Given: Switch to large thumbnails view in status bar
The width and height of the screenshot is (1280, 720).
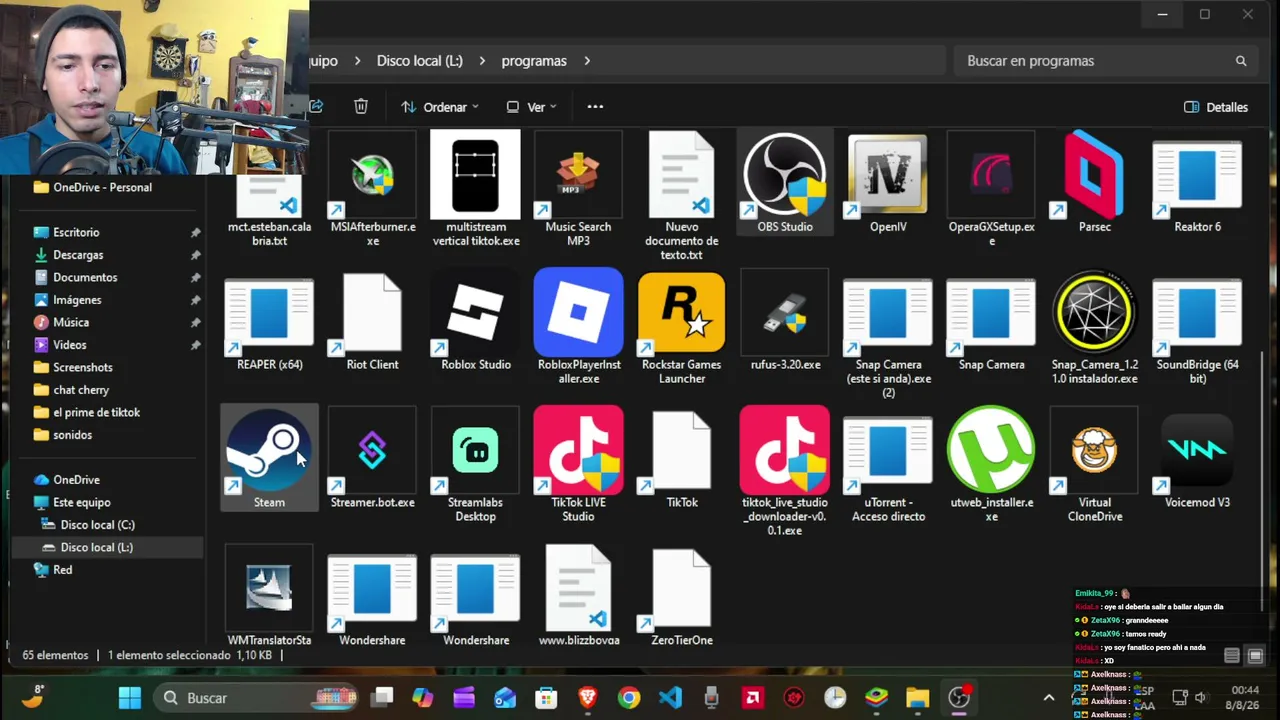Looking at the screenshot, I should click(x=1255, y=656).
